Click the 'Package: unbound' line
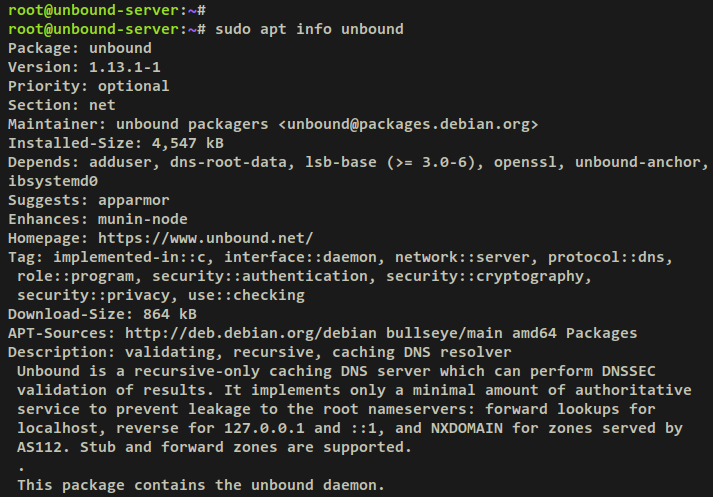 click(80, 48)
